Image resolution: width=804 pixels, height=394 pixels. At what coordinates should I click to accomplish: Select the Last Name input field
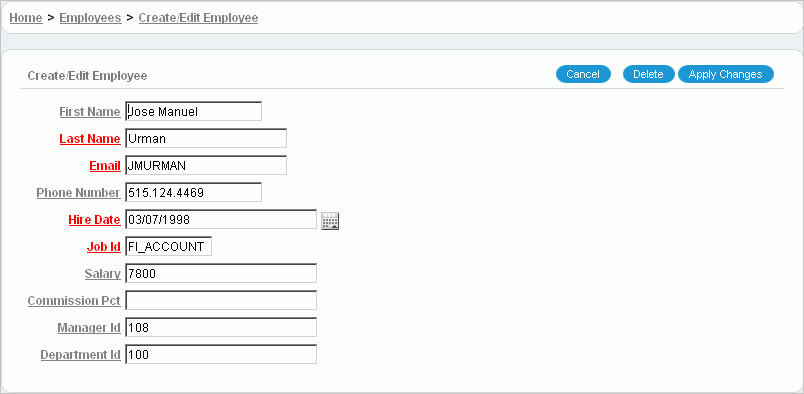pyautogui.click(x=206, y=139)
